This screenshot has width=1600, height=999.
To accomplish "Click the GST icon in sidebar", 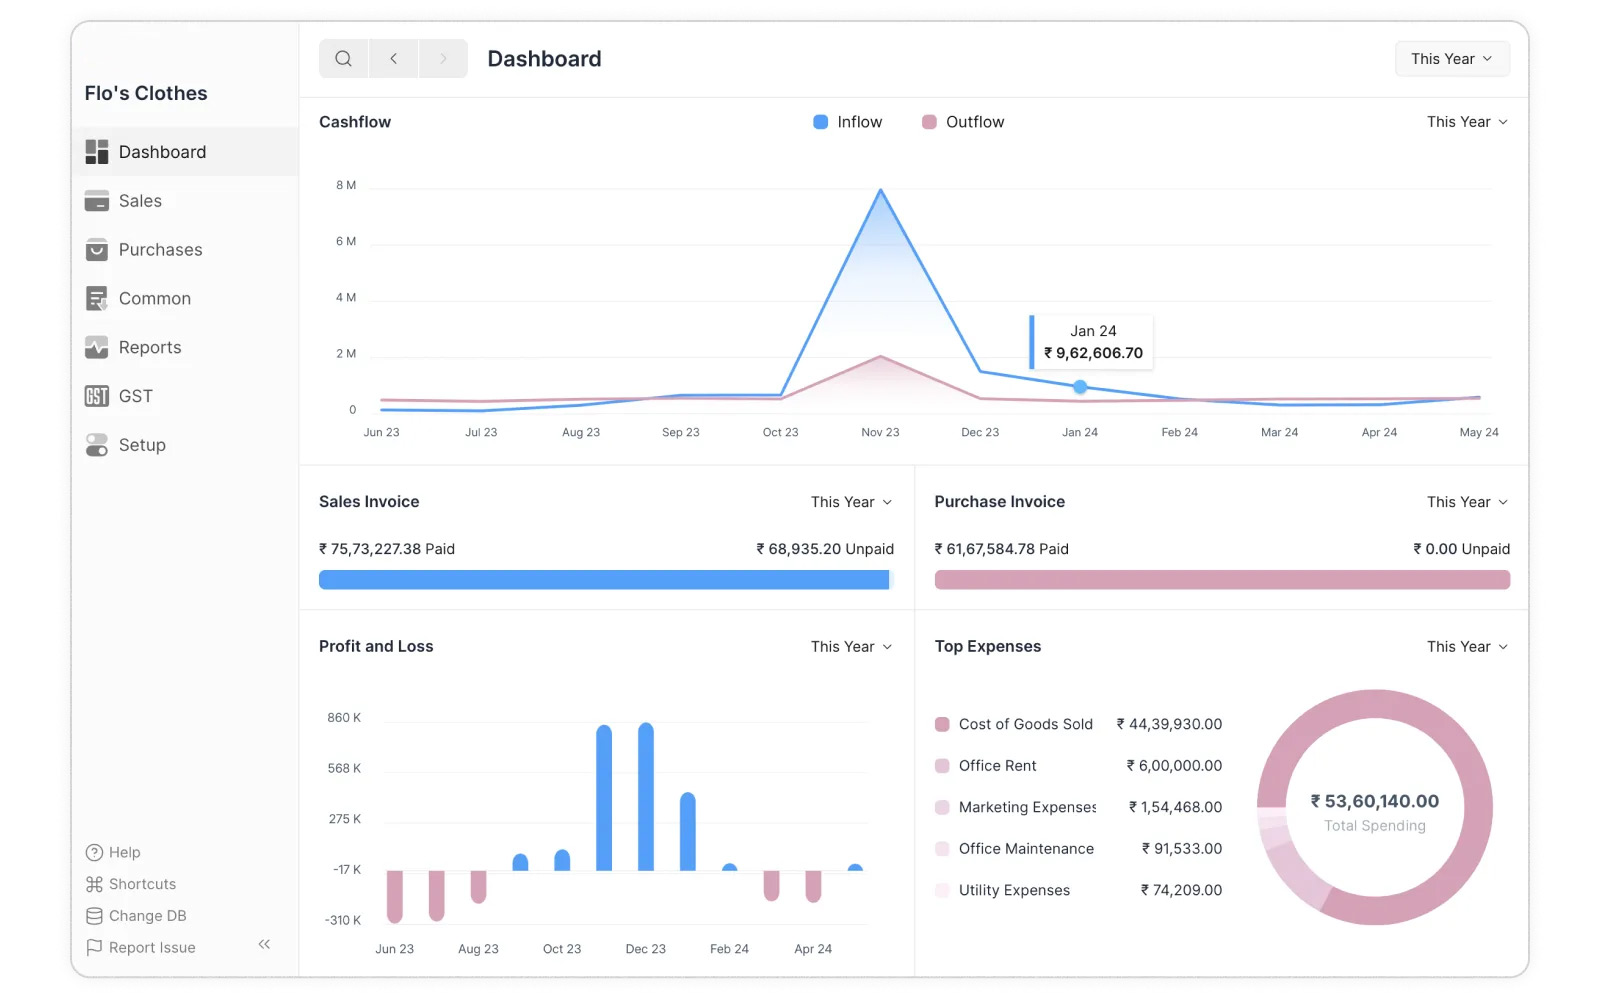I will coord(97,396).
